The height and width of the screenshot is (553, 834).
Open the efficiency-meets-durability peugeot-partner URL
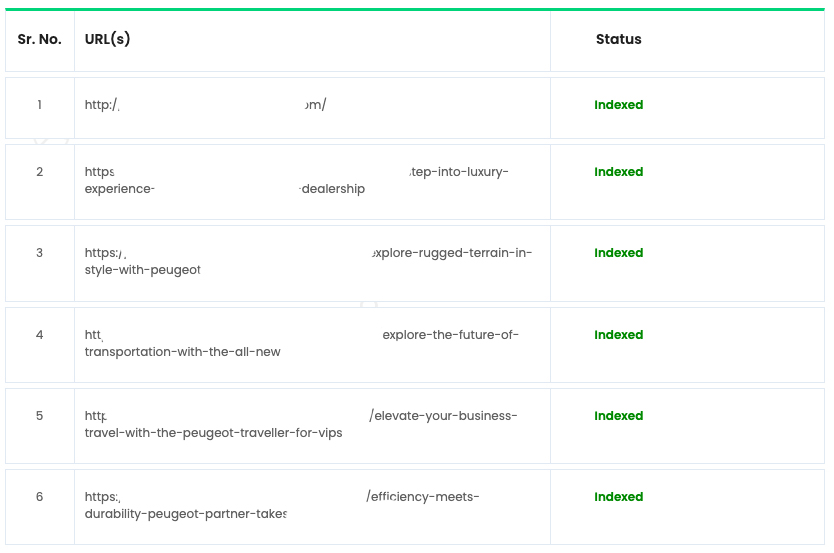[282, 505]
